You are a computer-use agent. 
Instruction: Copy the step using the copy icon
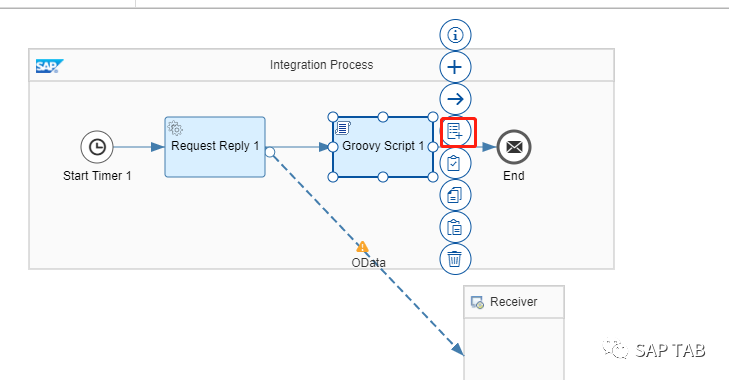tap(455, 195)
